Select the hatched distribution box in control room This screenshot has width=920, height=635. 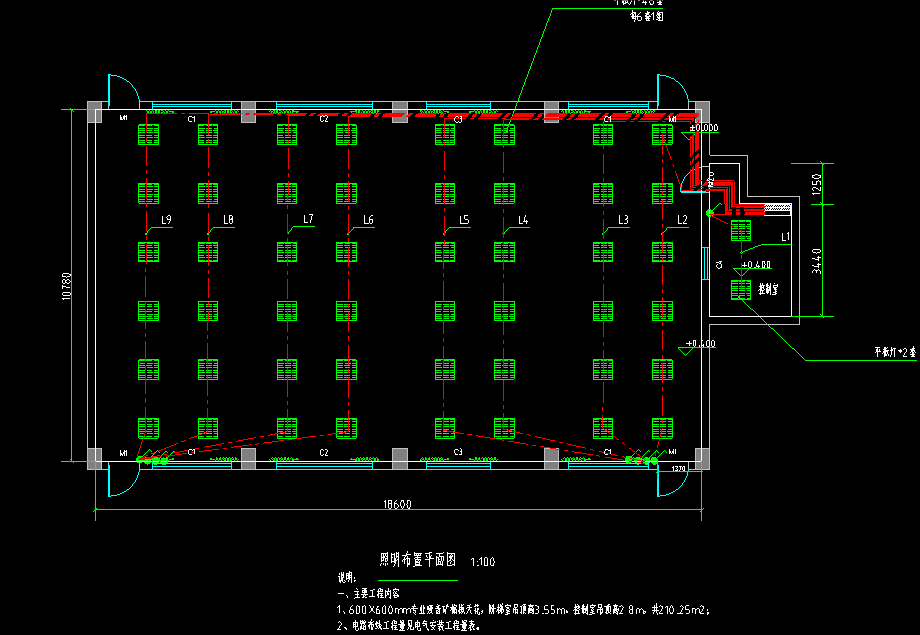pos(777,207)
